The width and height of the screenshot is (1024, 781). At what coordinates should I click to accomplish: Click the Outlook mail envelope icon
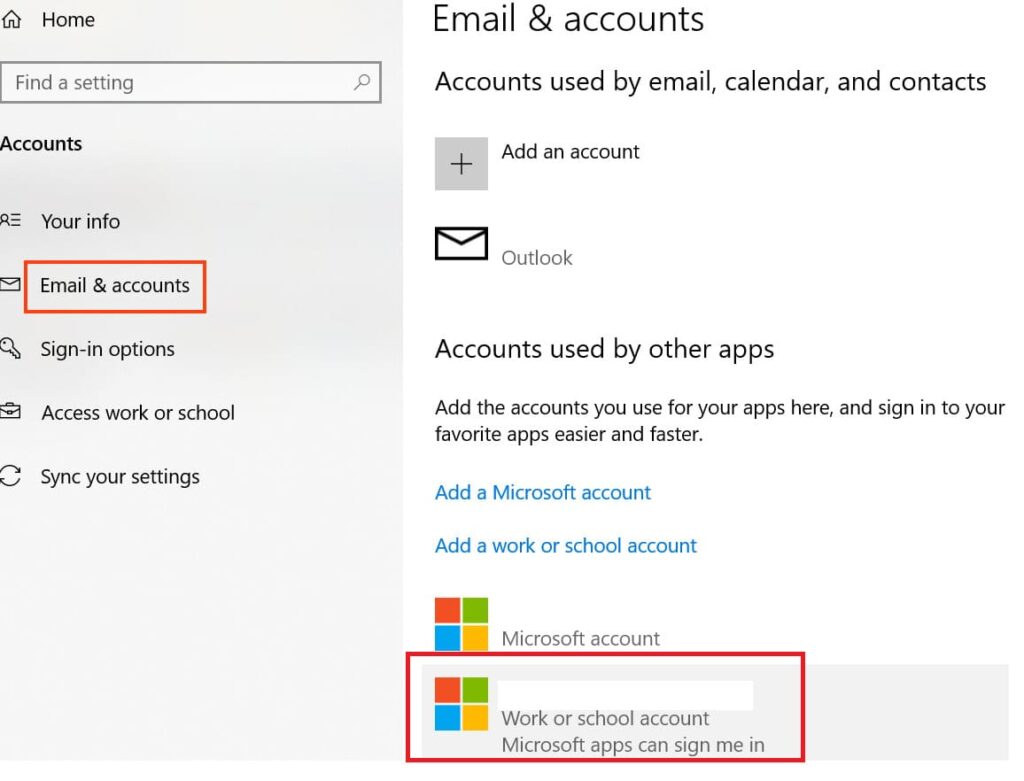tap(461, 244)
